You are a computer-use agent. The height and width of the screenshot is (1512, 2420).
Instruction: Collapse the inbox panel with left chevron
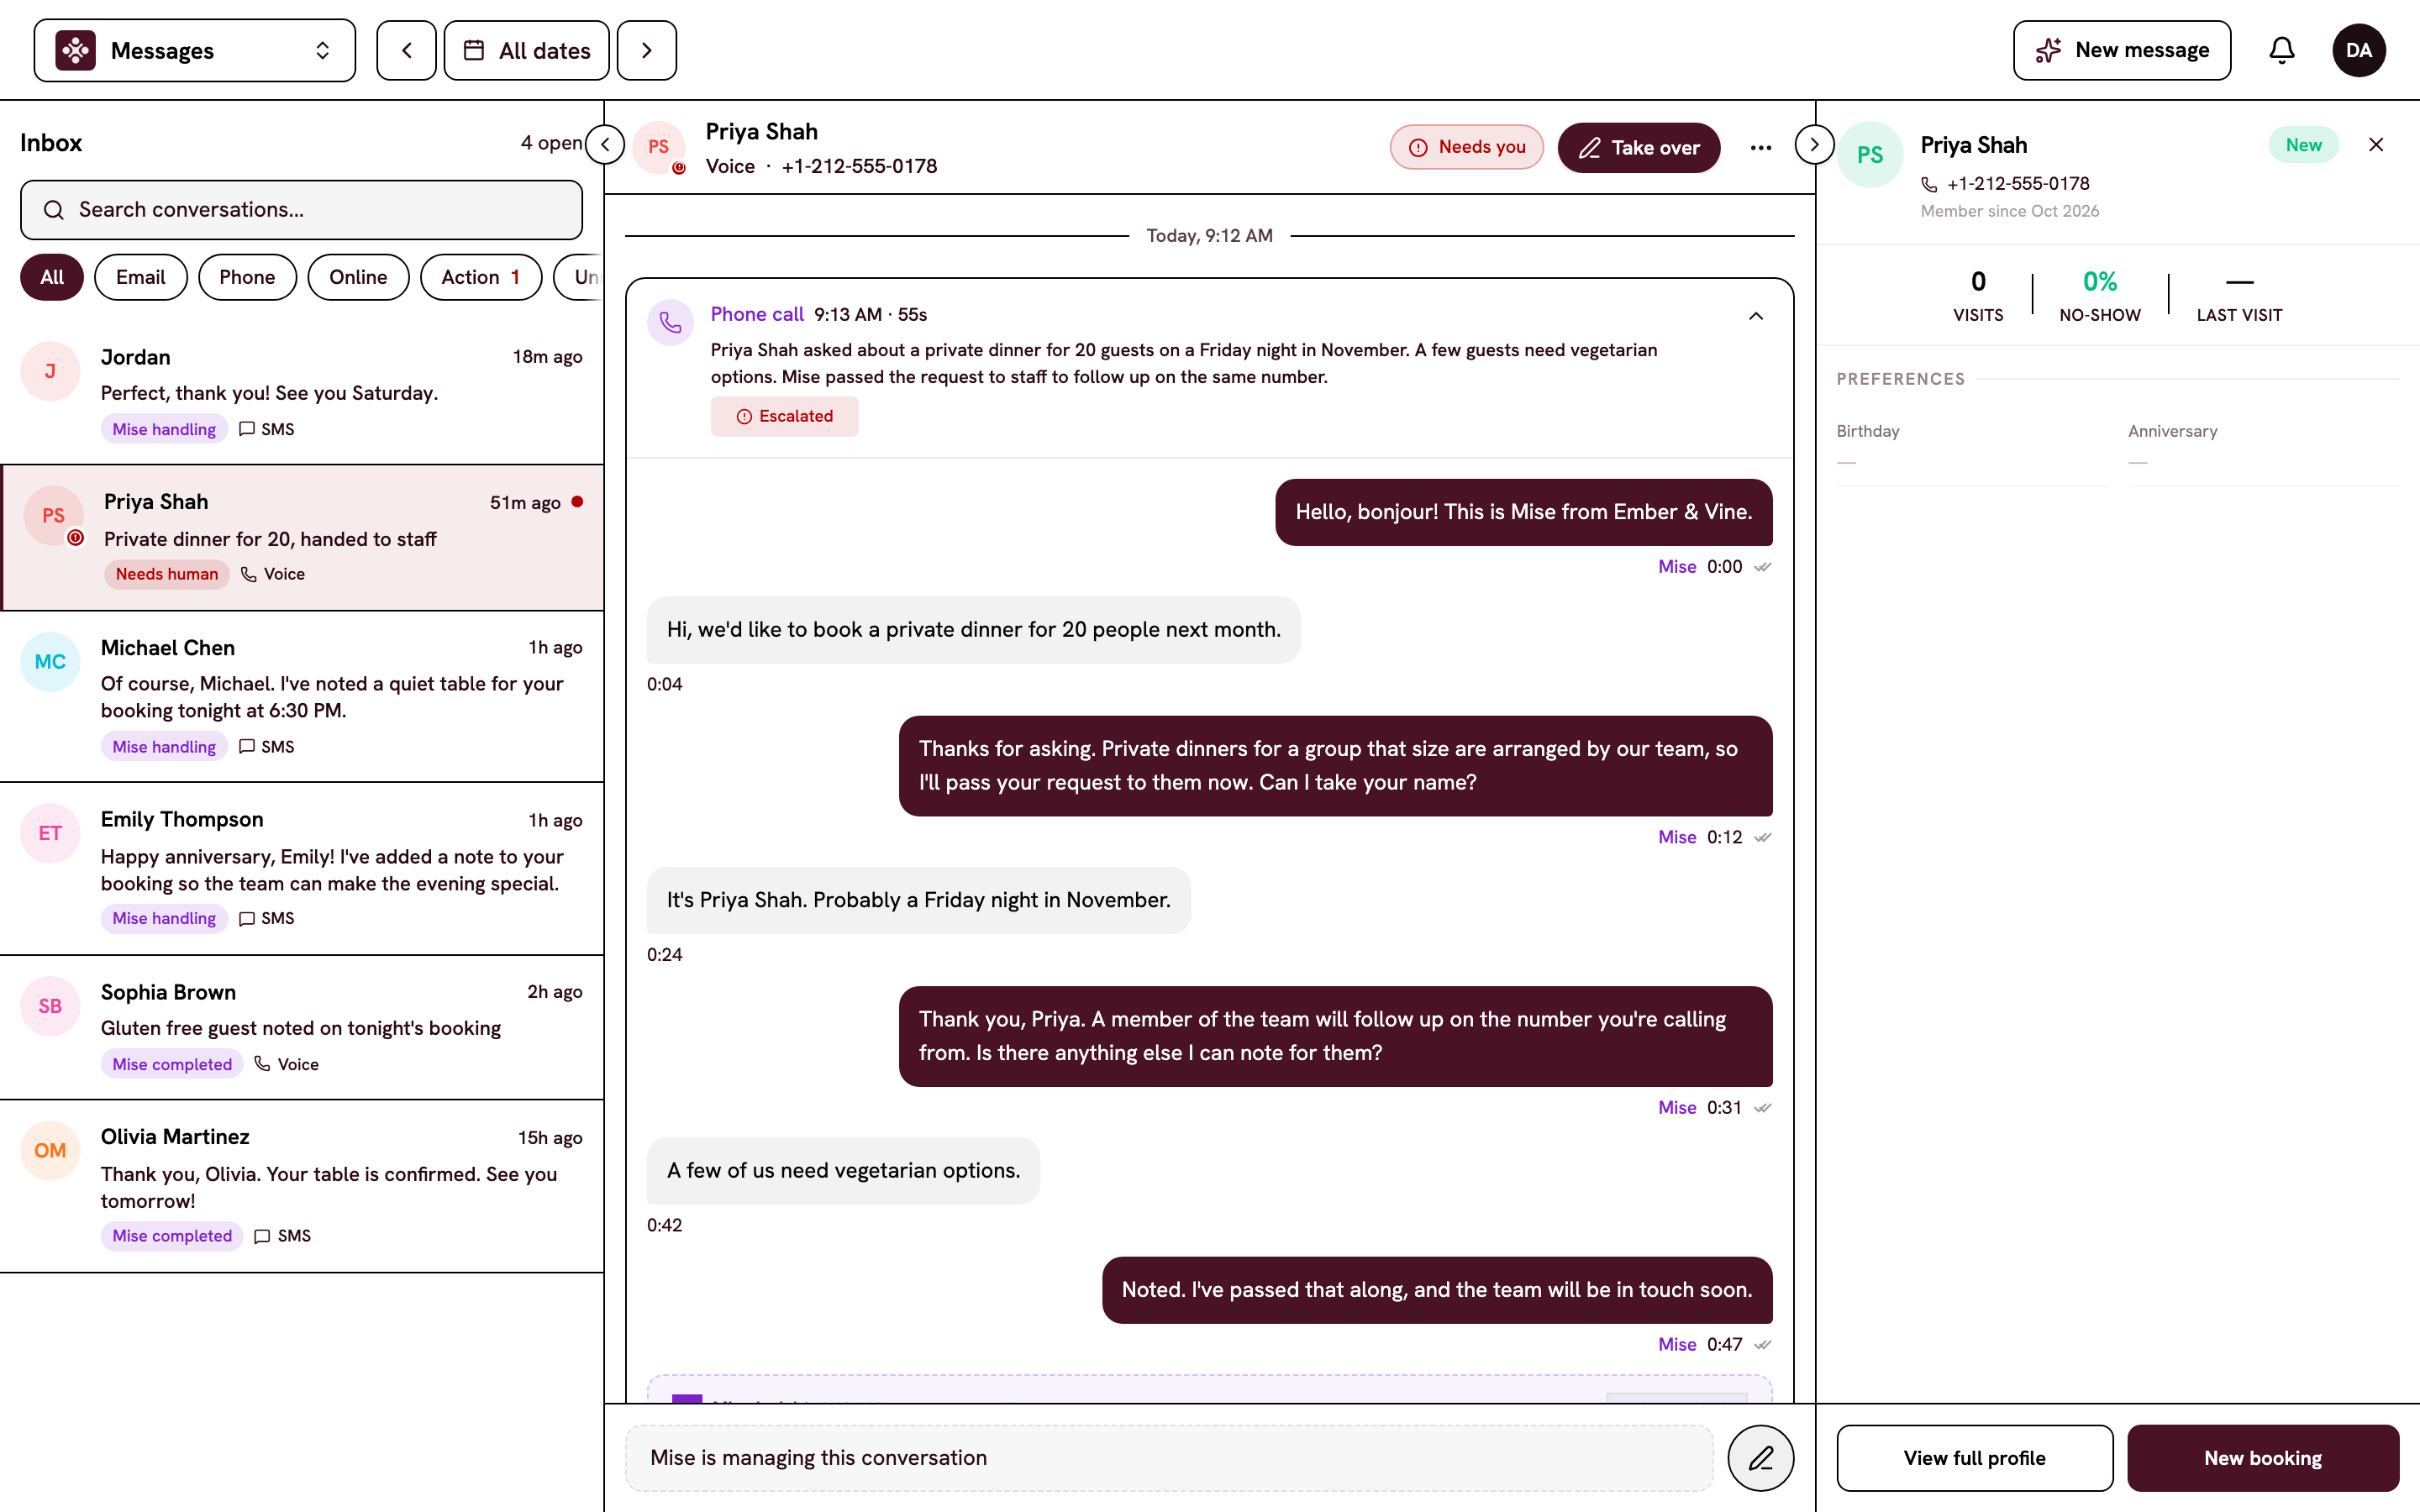click(x=605, y=144)
